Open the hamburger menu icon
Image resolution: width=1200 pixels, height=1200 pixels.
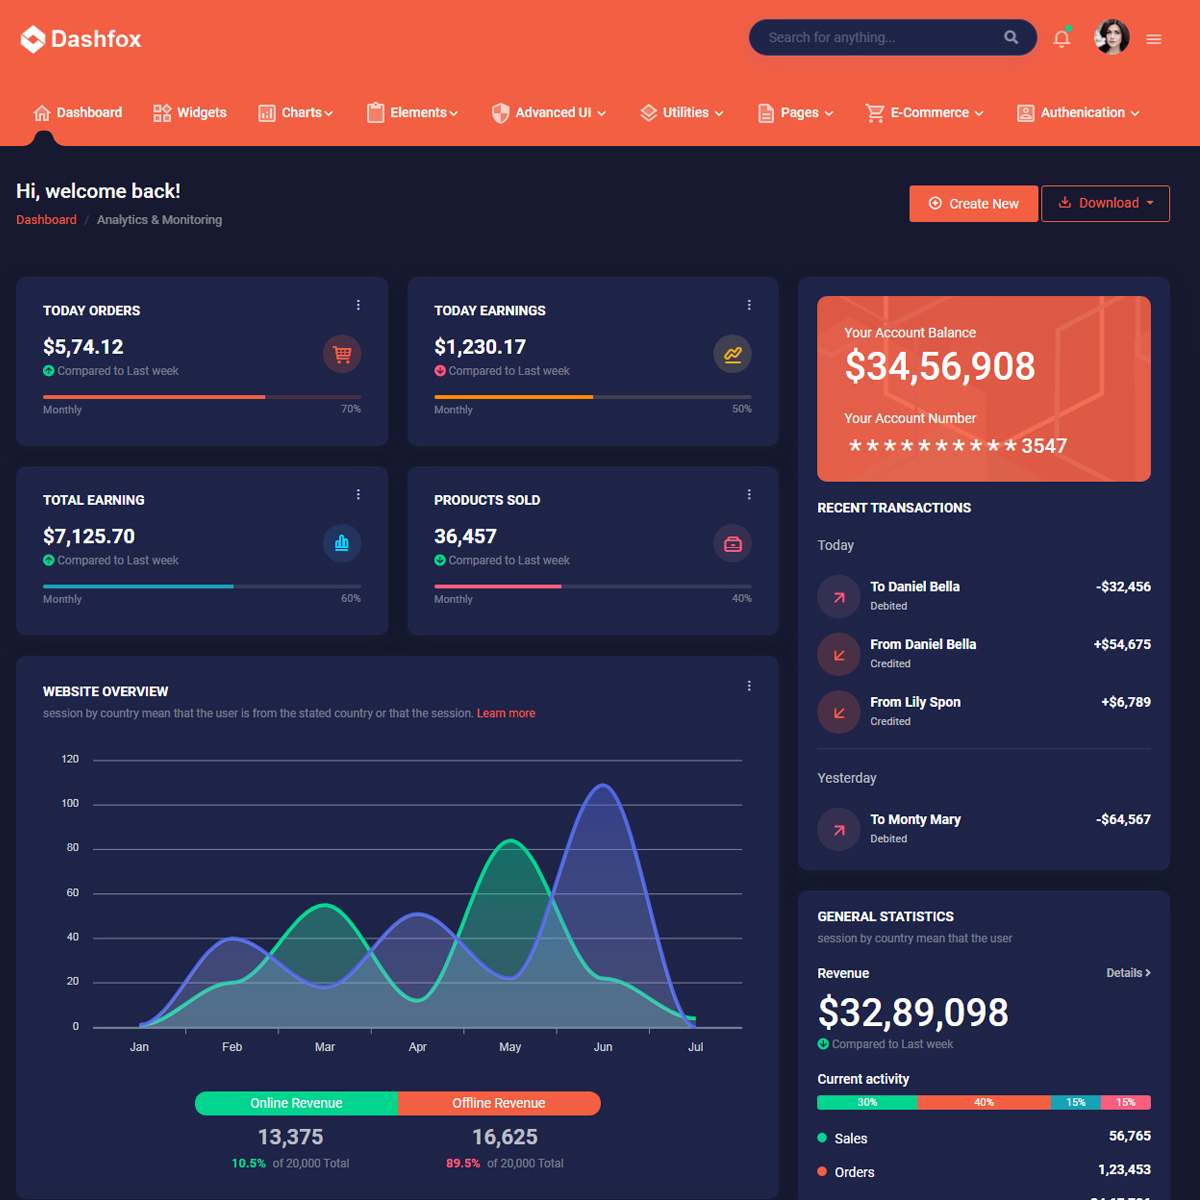1154,40
